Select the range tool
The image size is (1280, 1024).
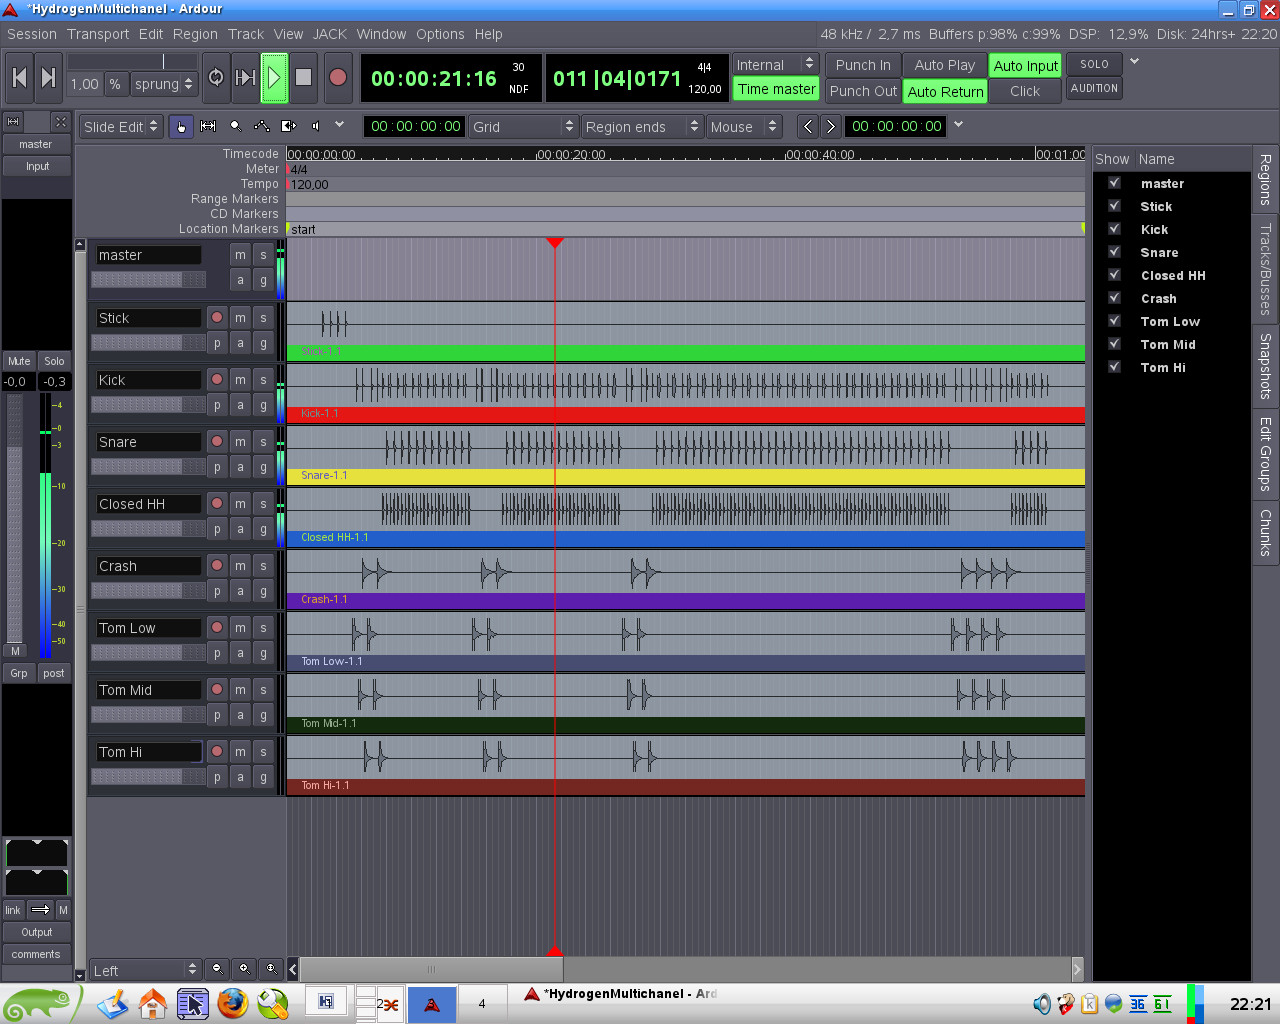pyautogui.click(x=208, y=126)
